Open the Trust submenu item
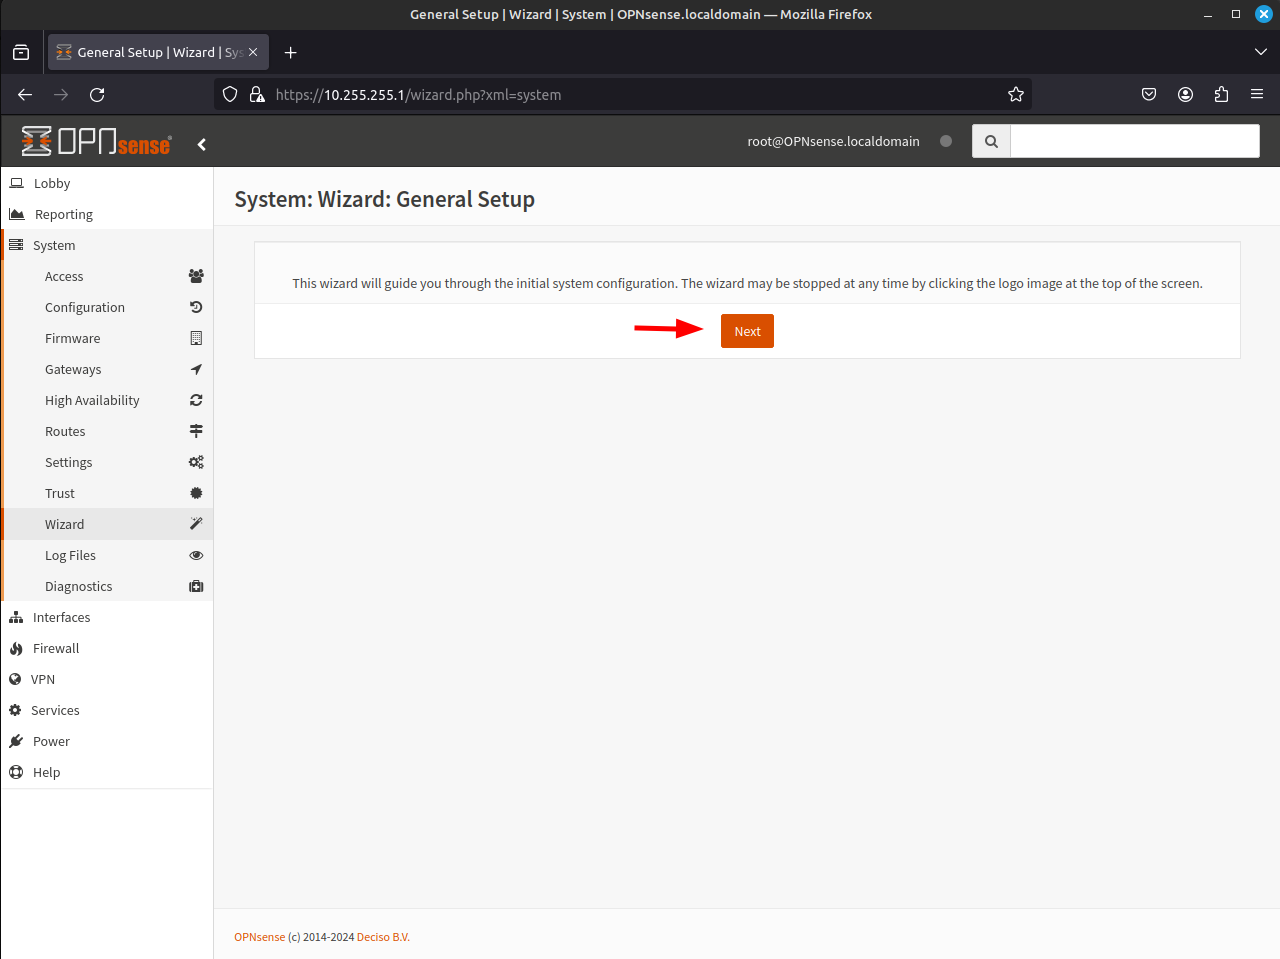 60,493
